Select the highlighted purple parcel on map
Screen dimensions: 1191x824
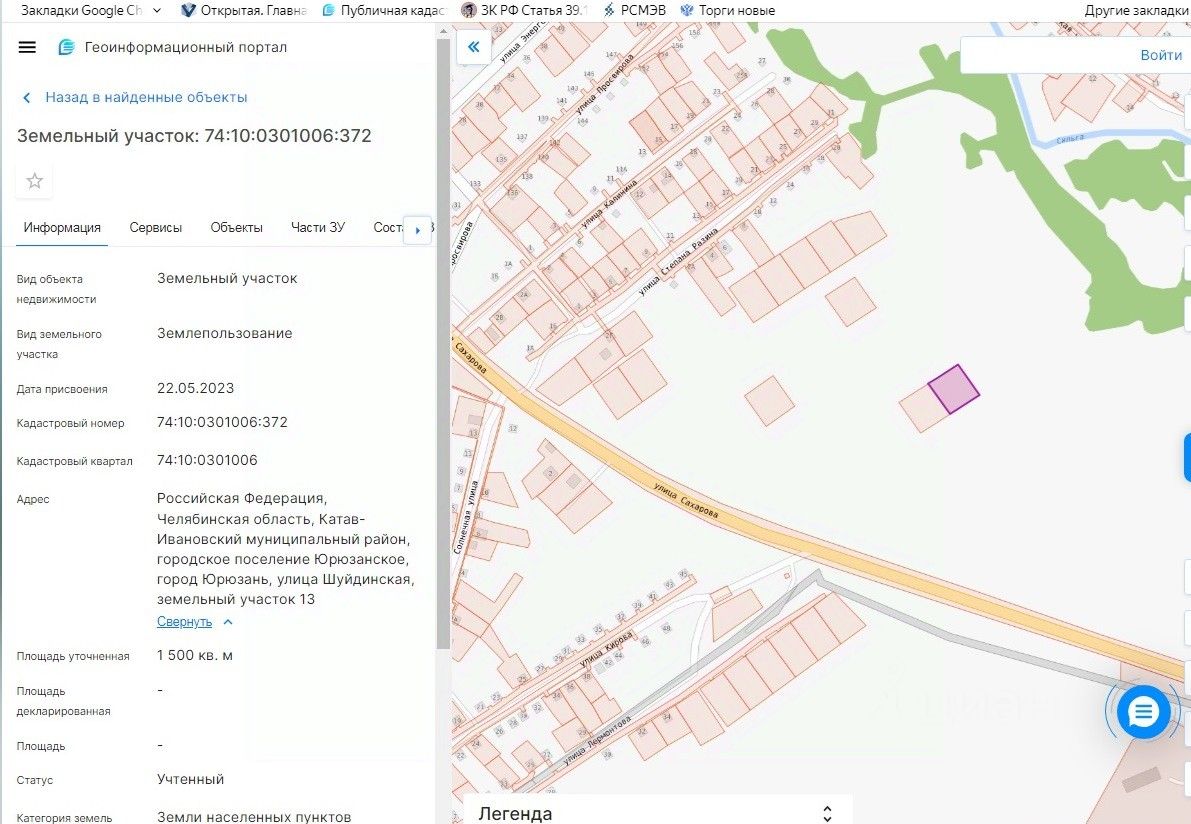pyautogui.click(x=953, y=389)
